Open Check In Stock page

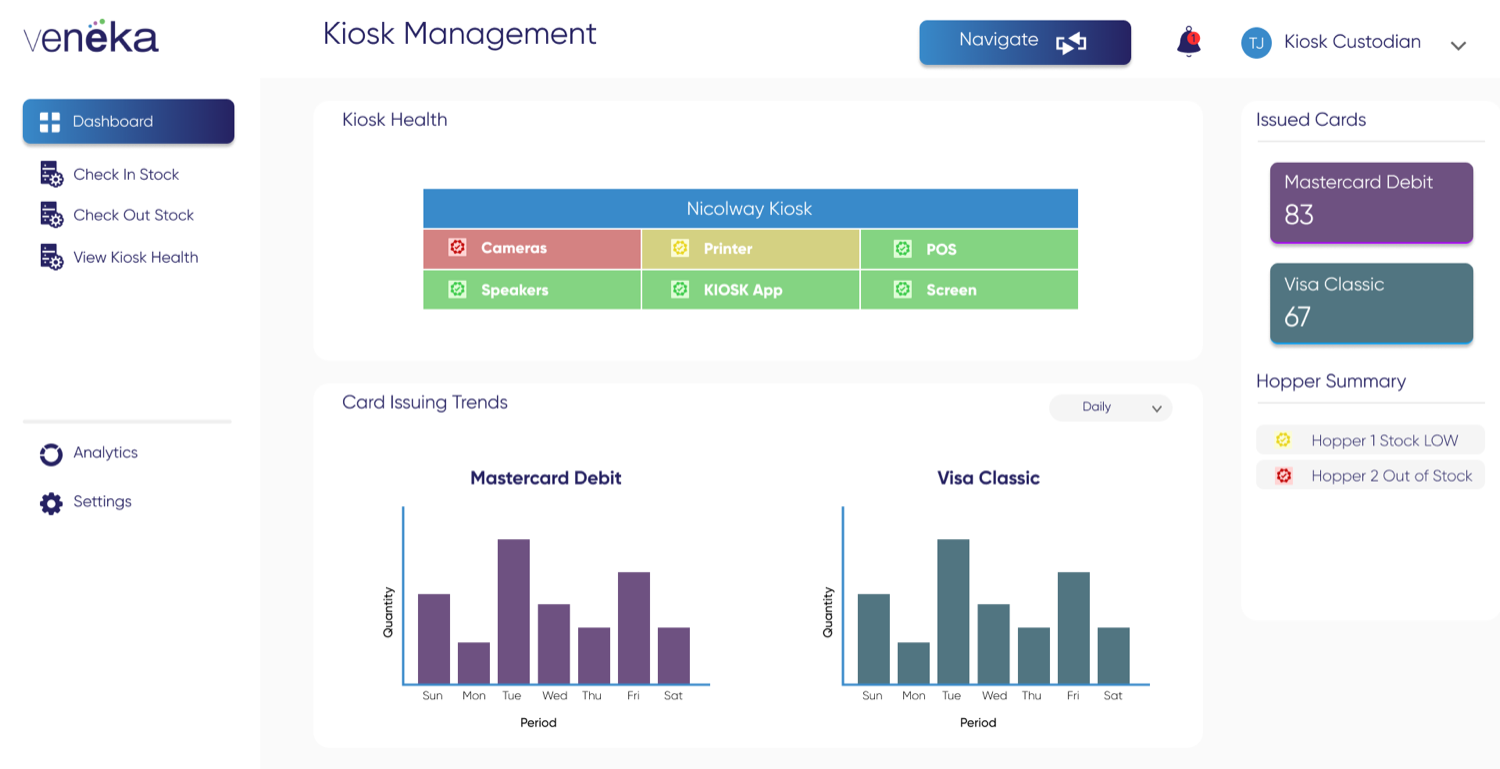point(126,174)
